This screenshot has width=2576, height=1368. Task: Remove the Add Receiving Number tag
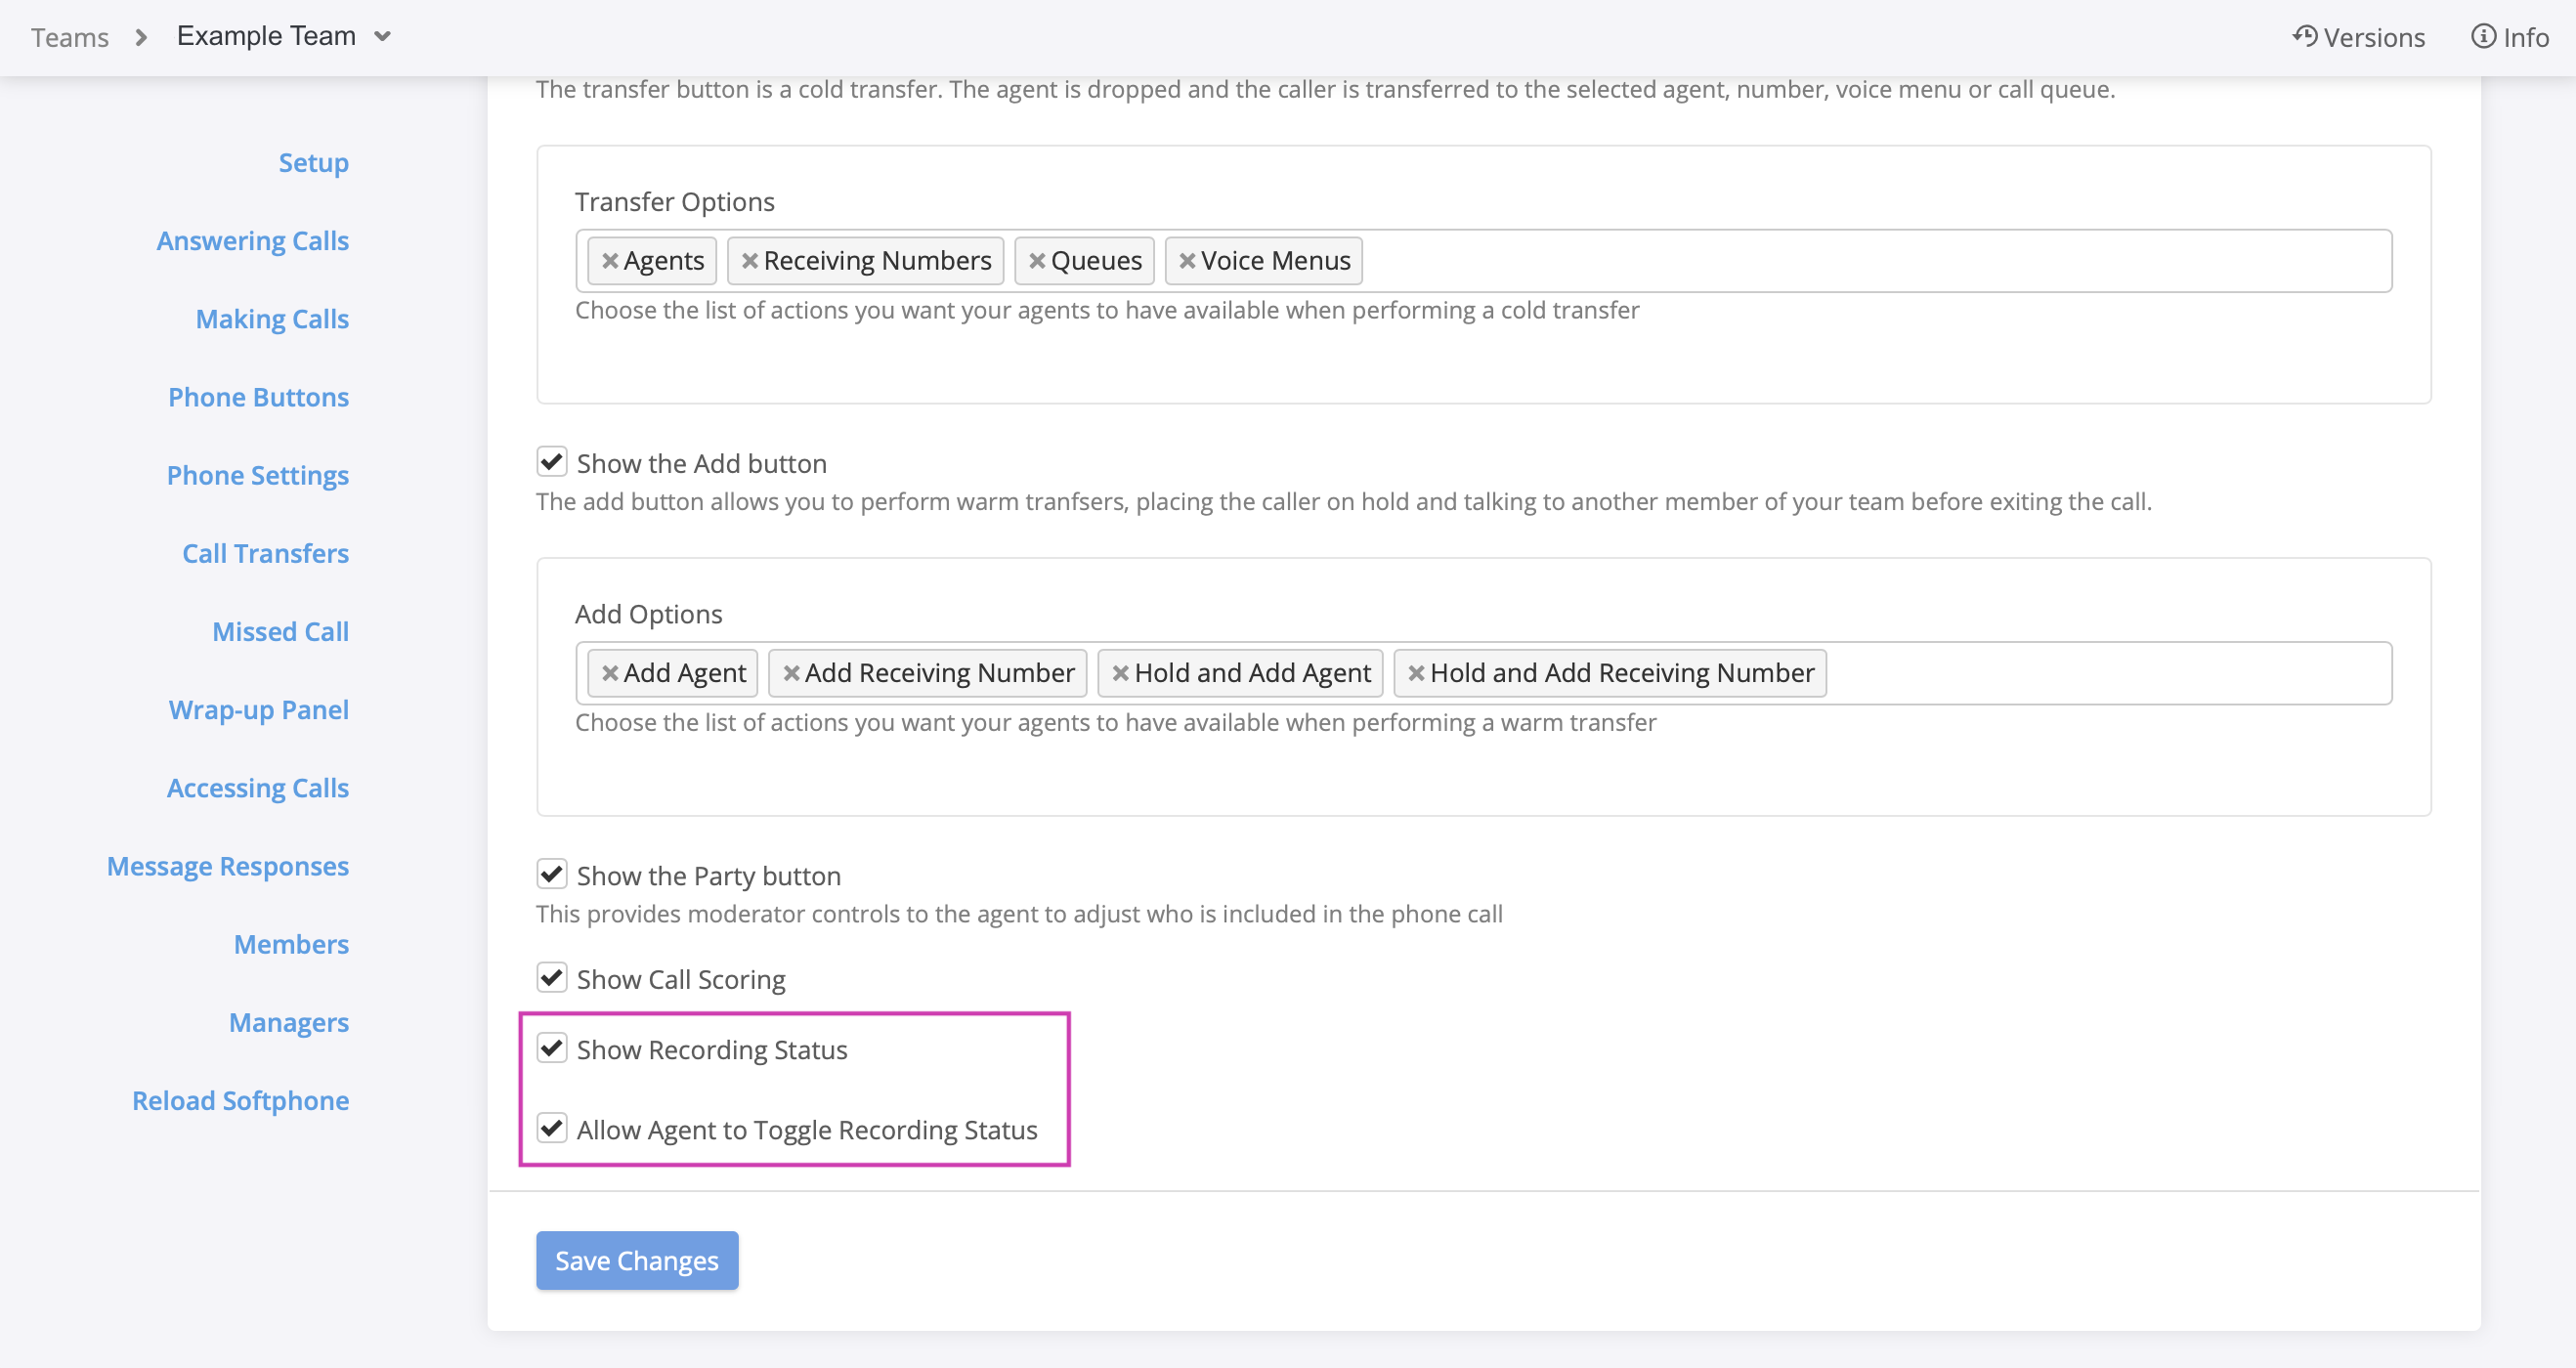[791, 673]
